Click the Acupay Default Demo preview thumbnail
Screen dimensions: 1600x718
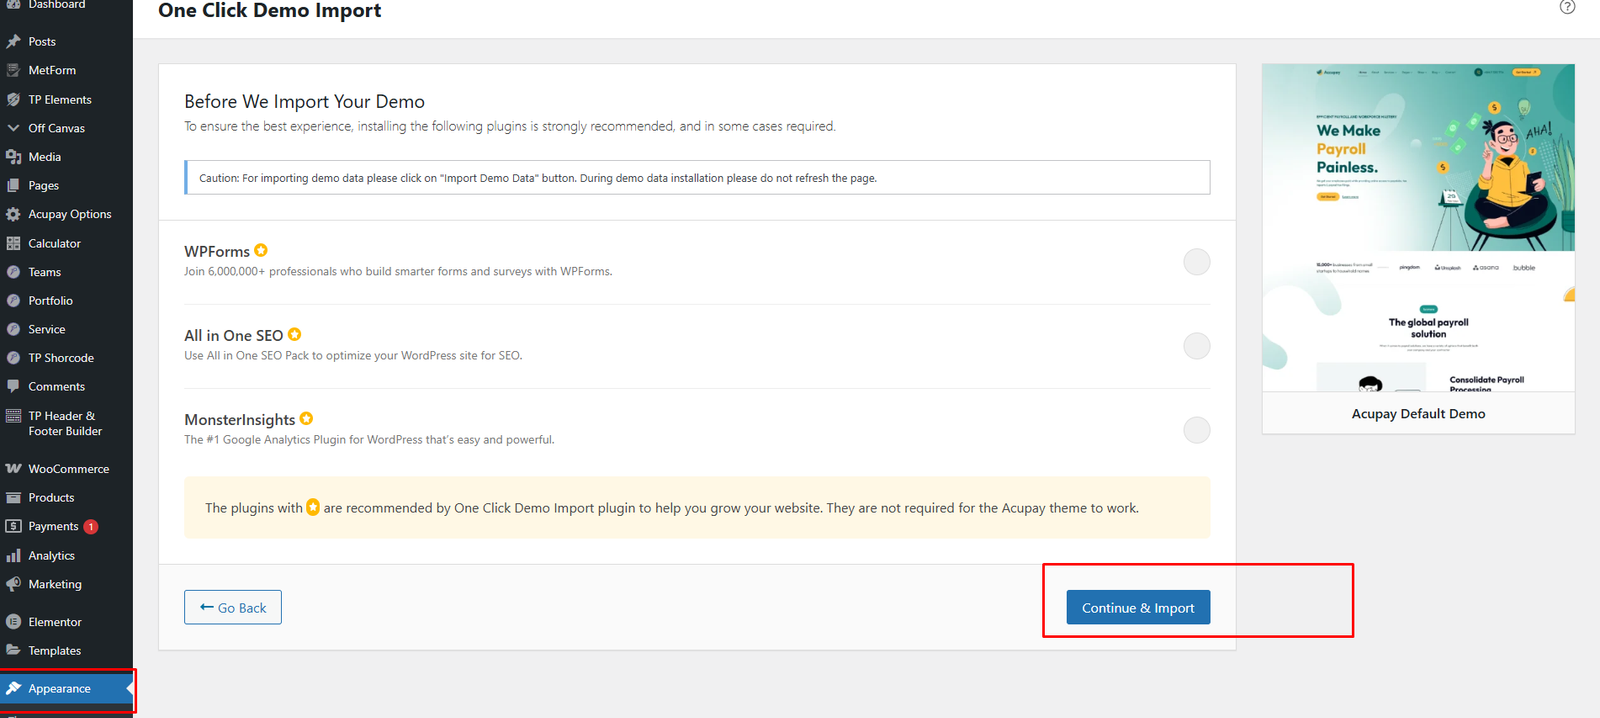pyautogui.click(x=1418, y=228)
